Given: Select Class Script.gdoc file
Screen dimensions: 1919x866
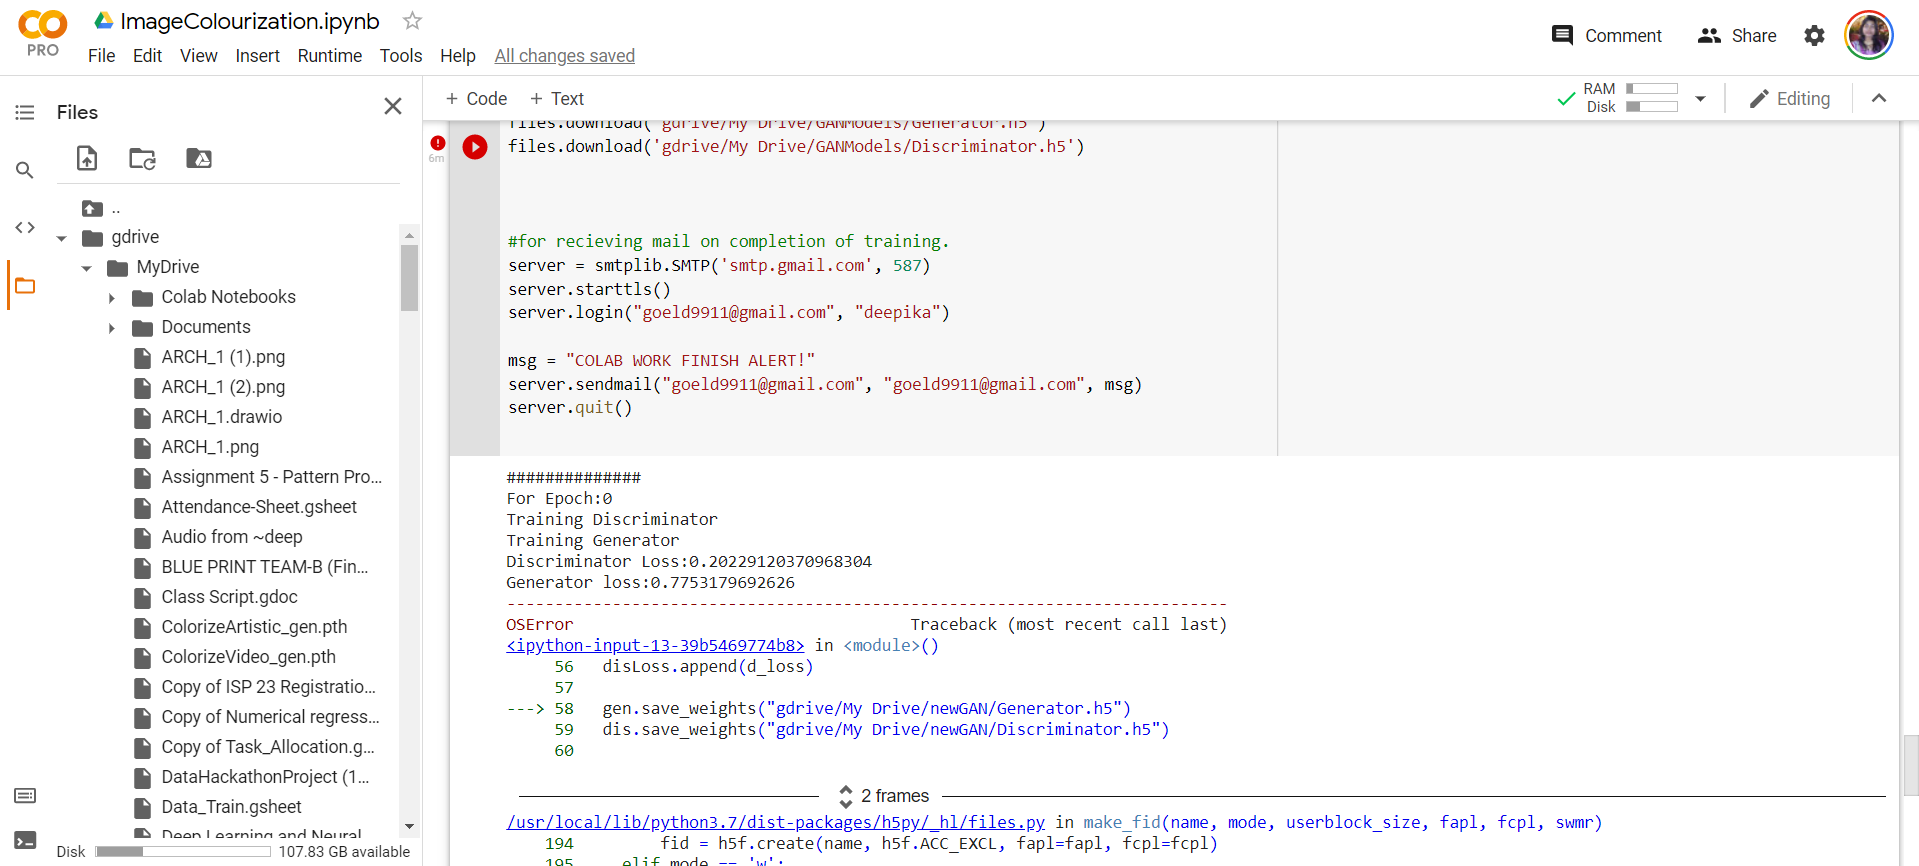Looking at the screenshot, I should click(229, 597).
